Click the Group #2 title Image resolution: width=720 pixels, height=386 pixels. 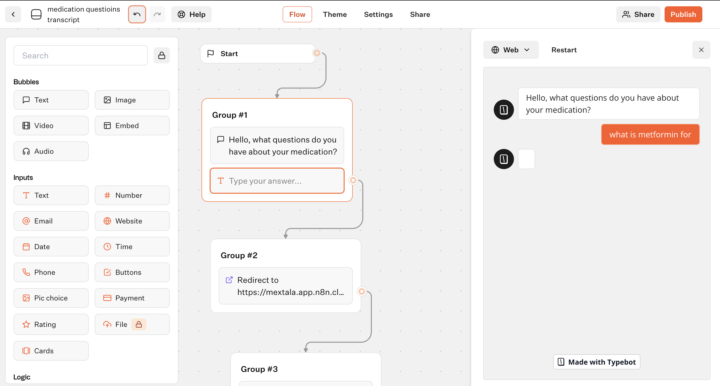(239, 255)
